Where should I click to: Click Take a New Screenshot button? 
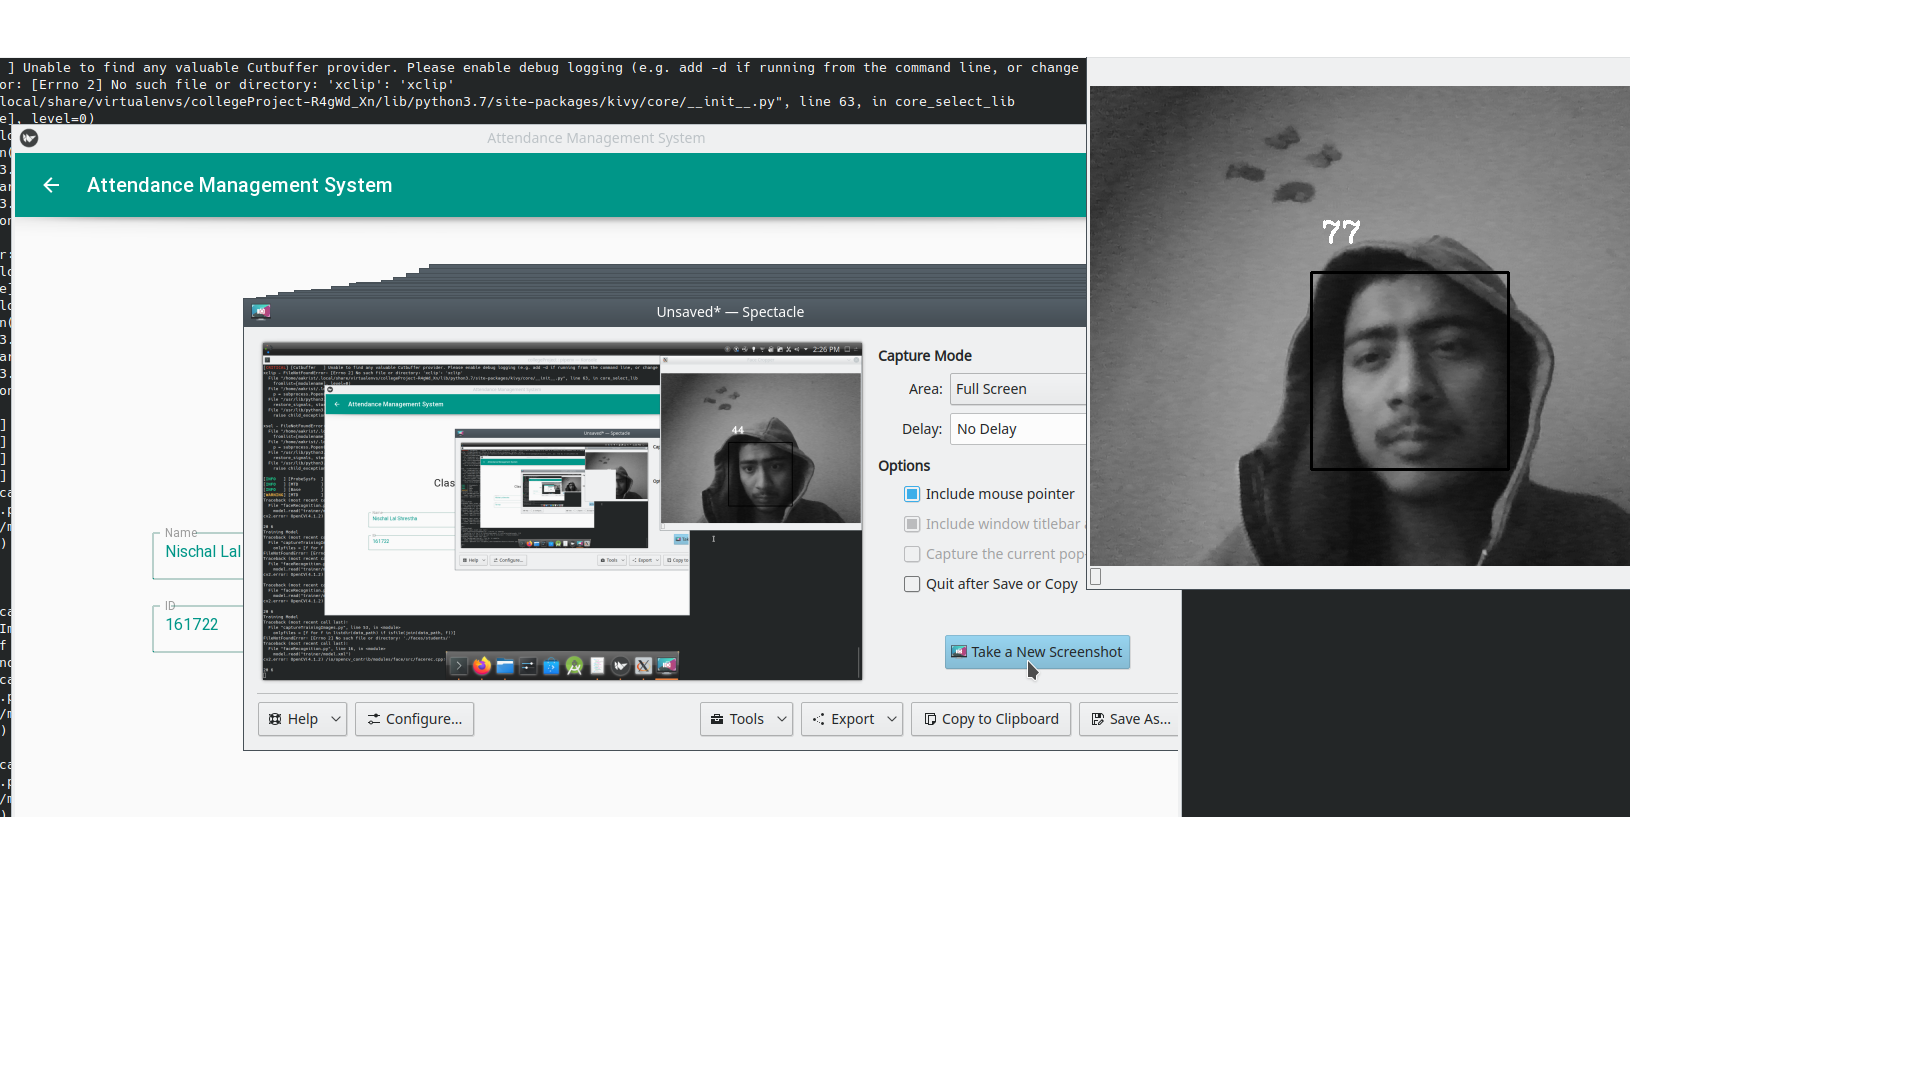(1037, 652)
